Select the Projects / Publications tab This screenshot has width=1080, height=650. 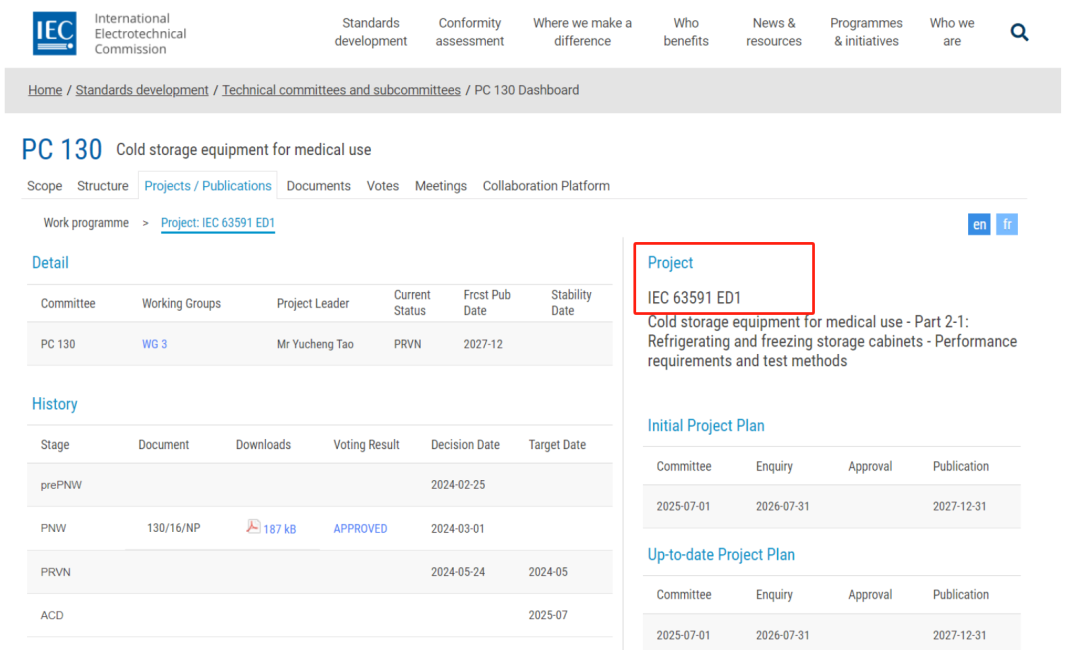pyautogui.click(x=208, y=186)
